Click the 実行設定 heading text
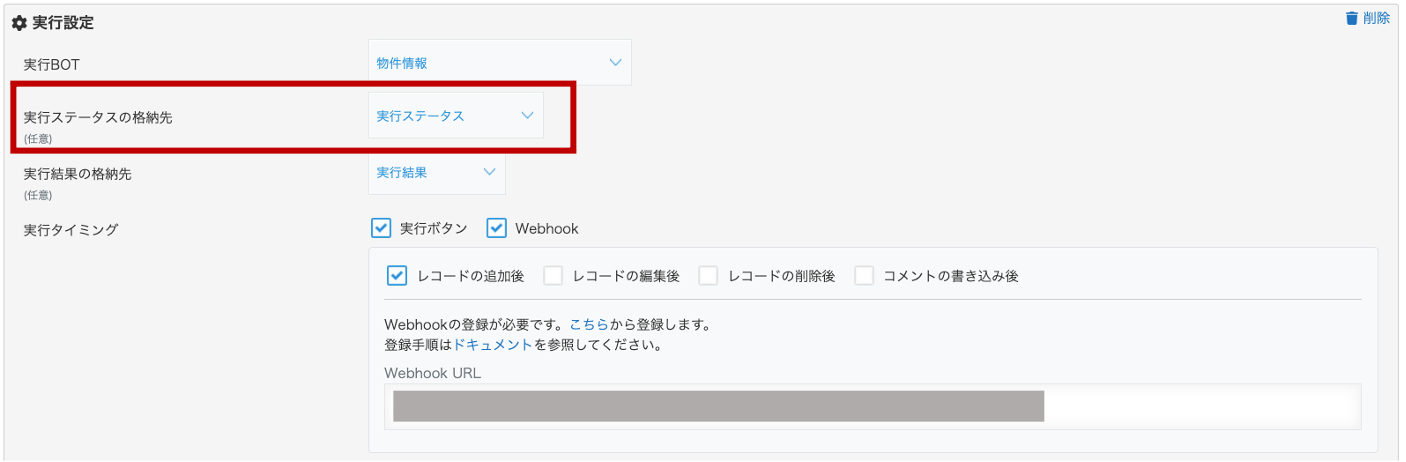The height and width of the screenshot is (462, 1406). coord(63,23)
